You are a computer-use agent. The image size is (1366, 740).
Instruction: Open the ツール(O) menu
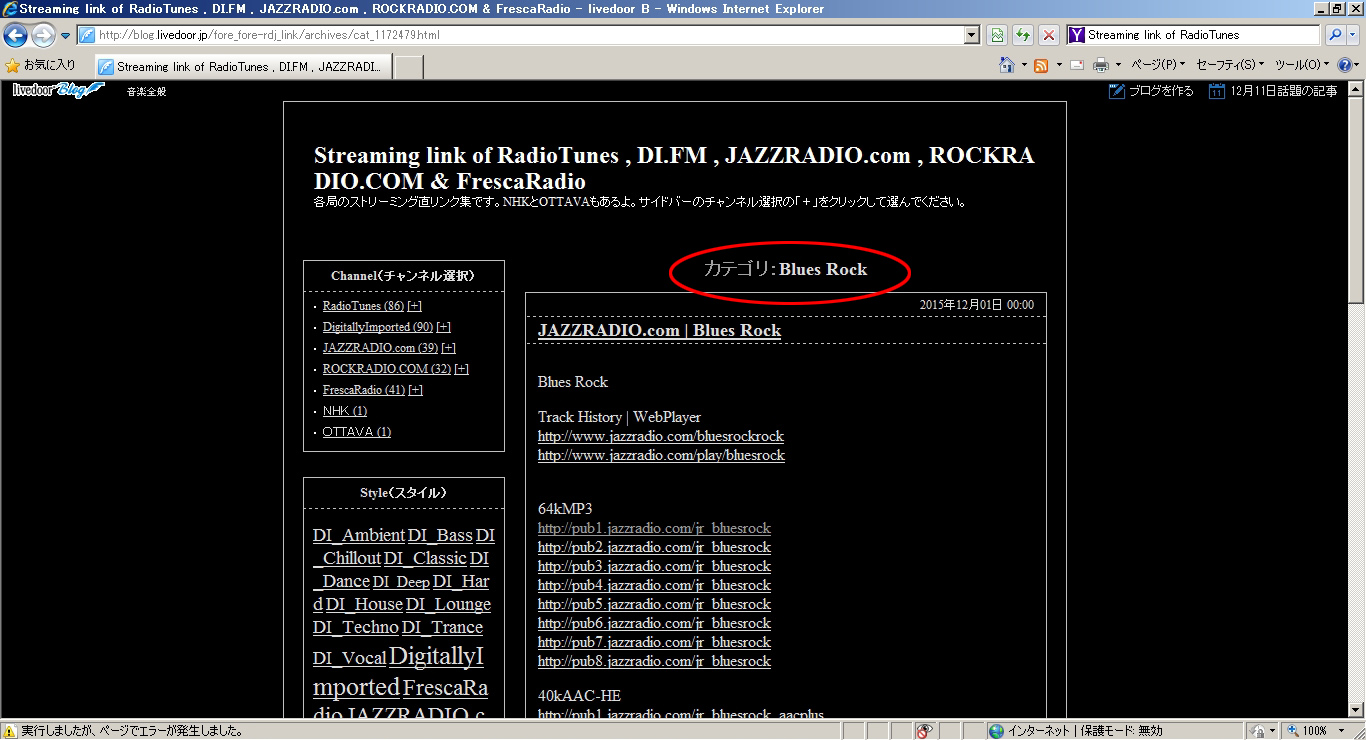pos(1302,65)
